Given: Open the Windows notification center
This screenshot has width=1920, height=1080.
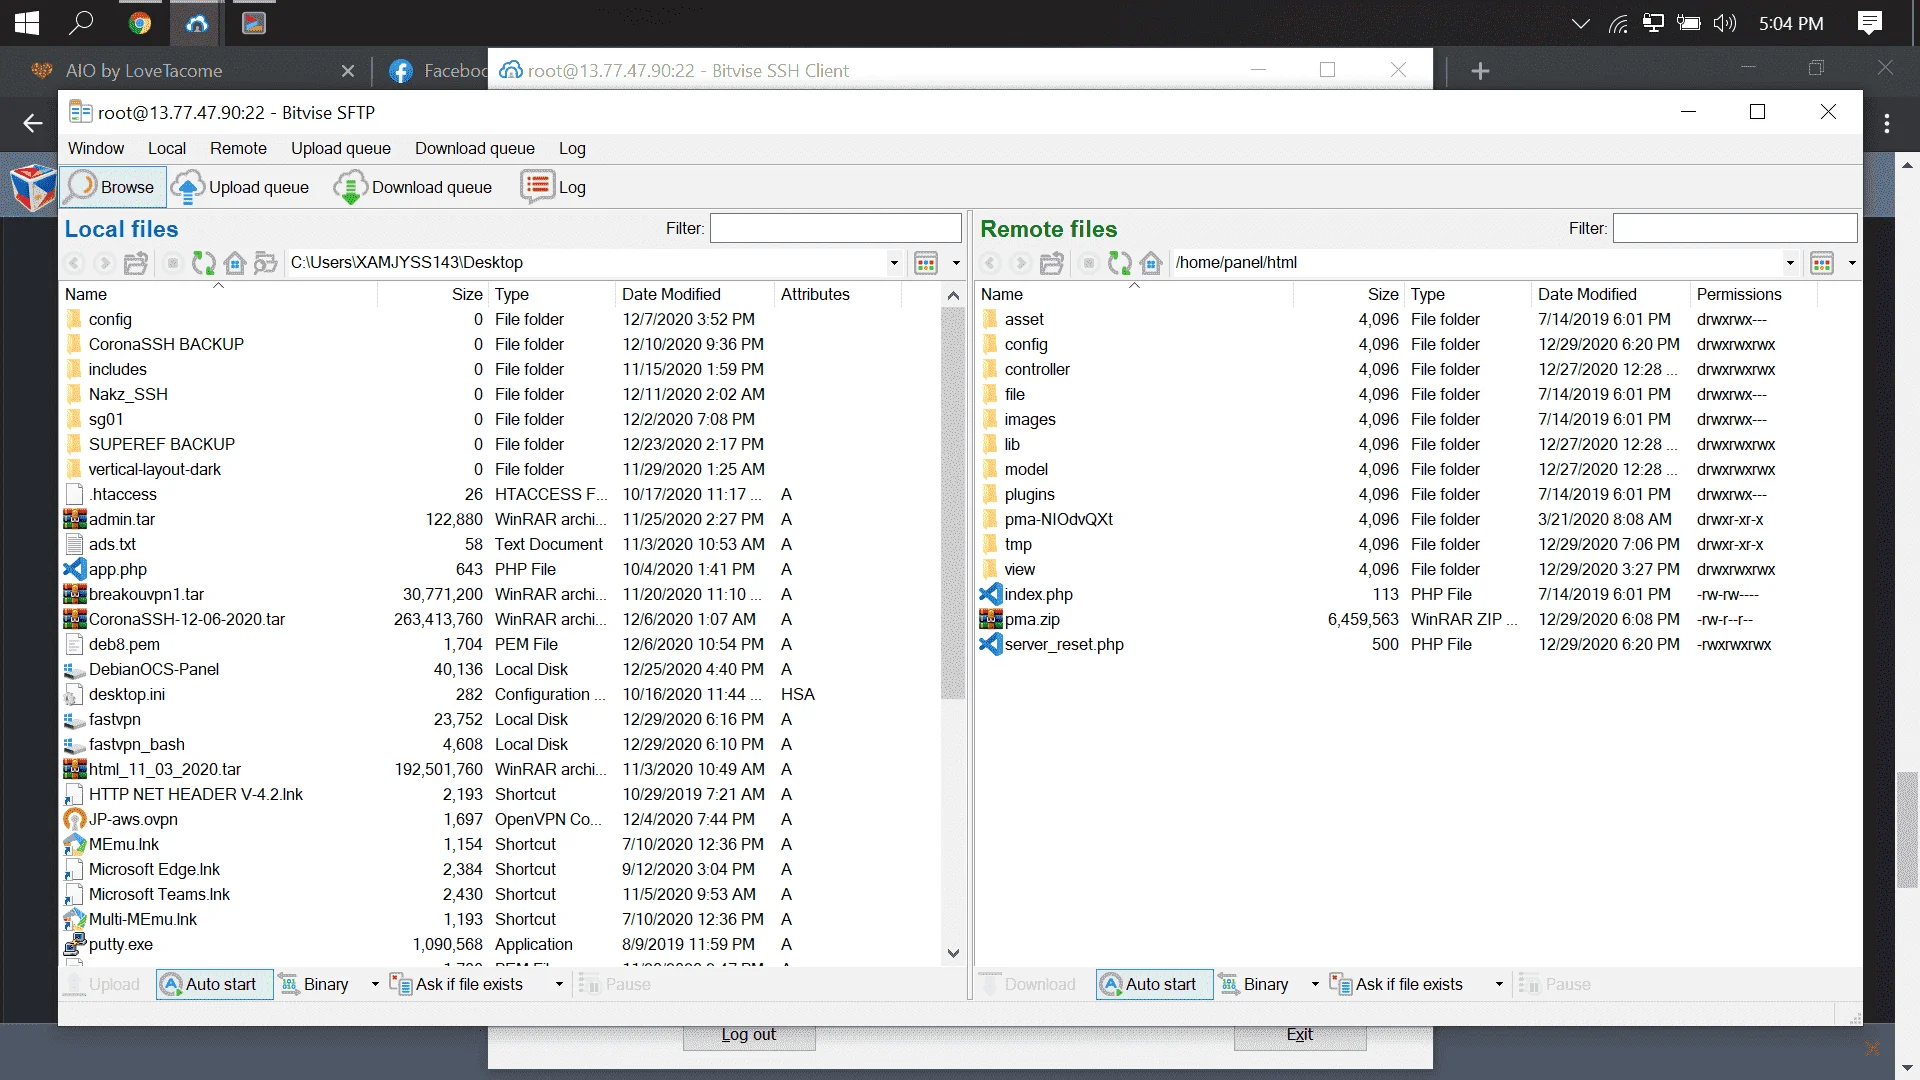Looking at the screenshot, I should 1870,23.
